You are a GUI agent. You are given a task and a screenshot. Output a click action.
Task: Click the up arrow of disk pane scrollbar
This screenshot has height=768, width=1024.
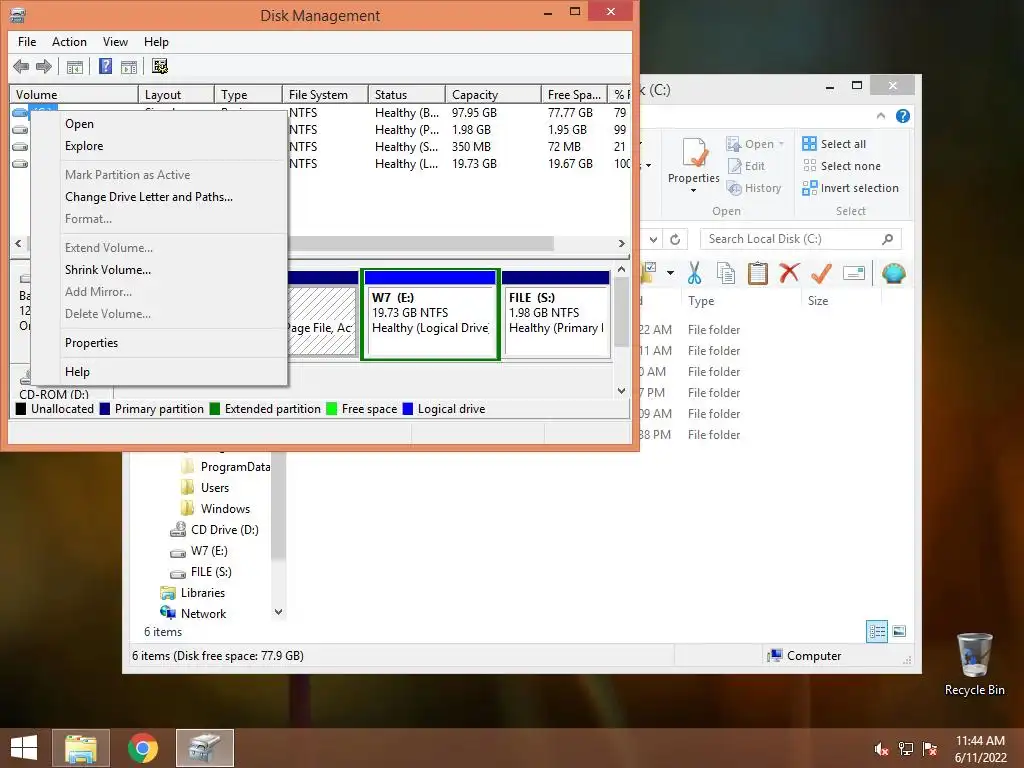(x=621, y=269)
